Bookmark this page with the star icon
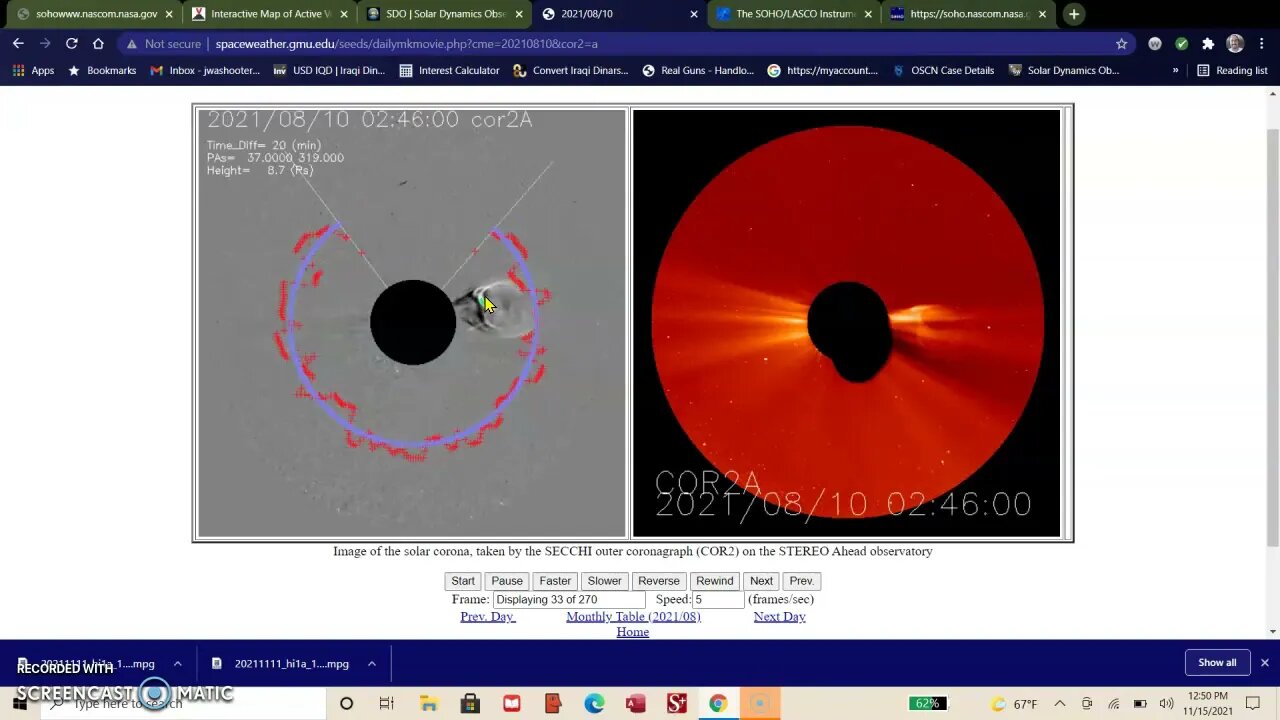1280x720 pixels. pos(1121,44)
